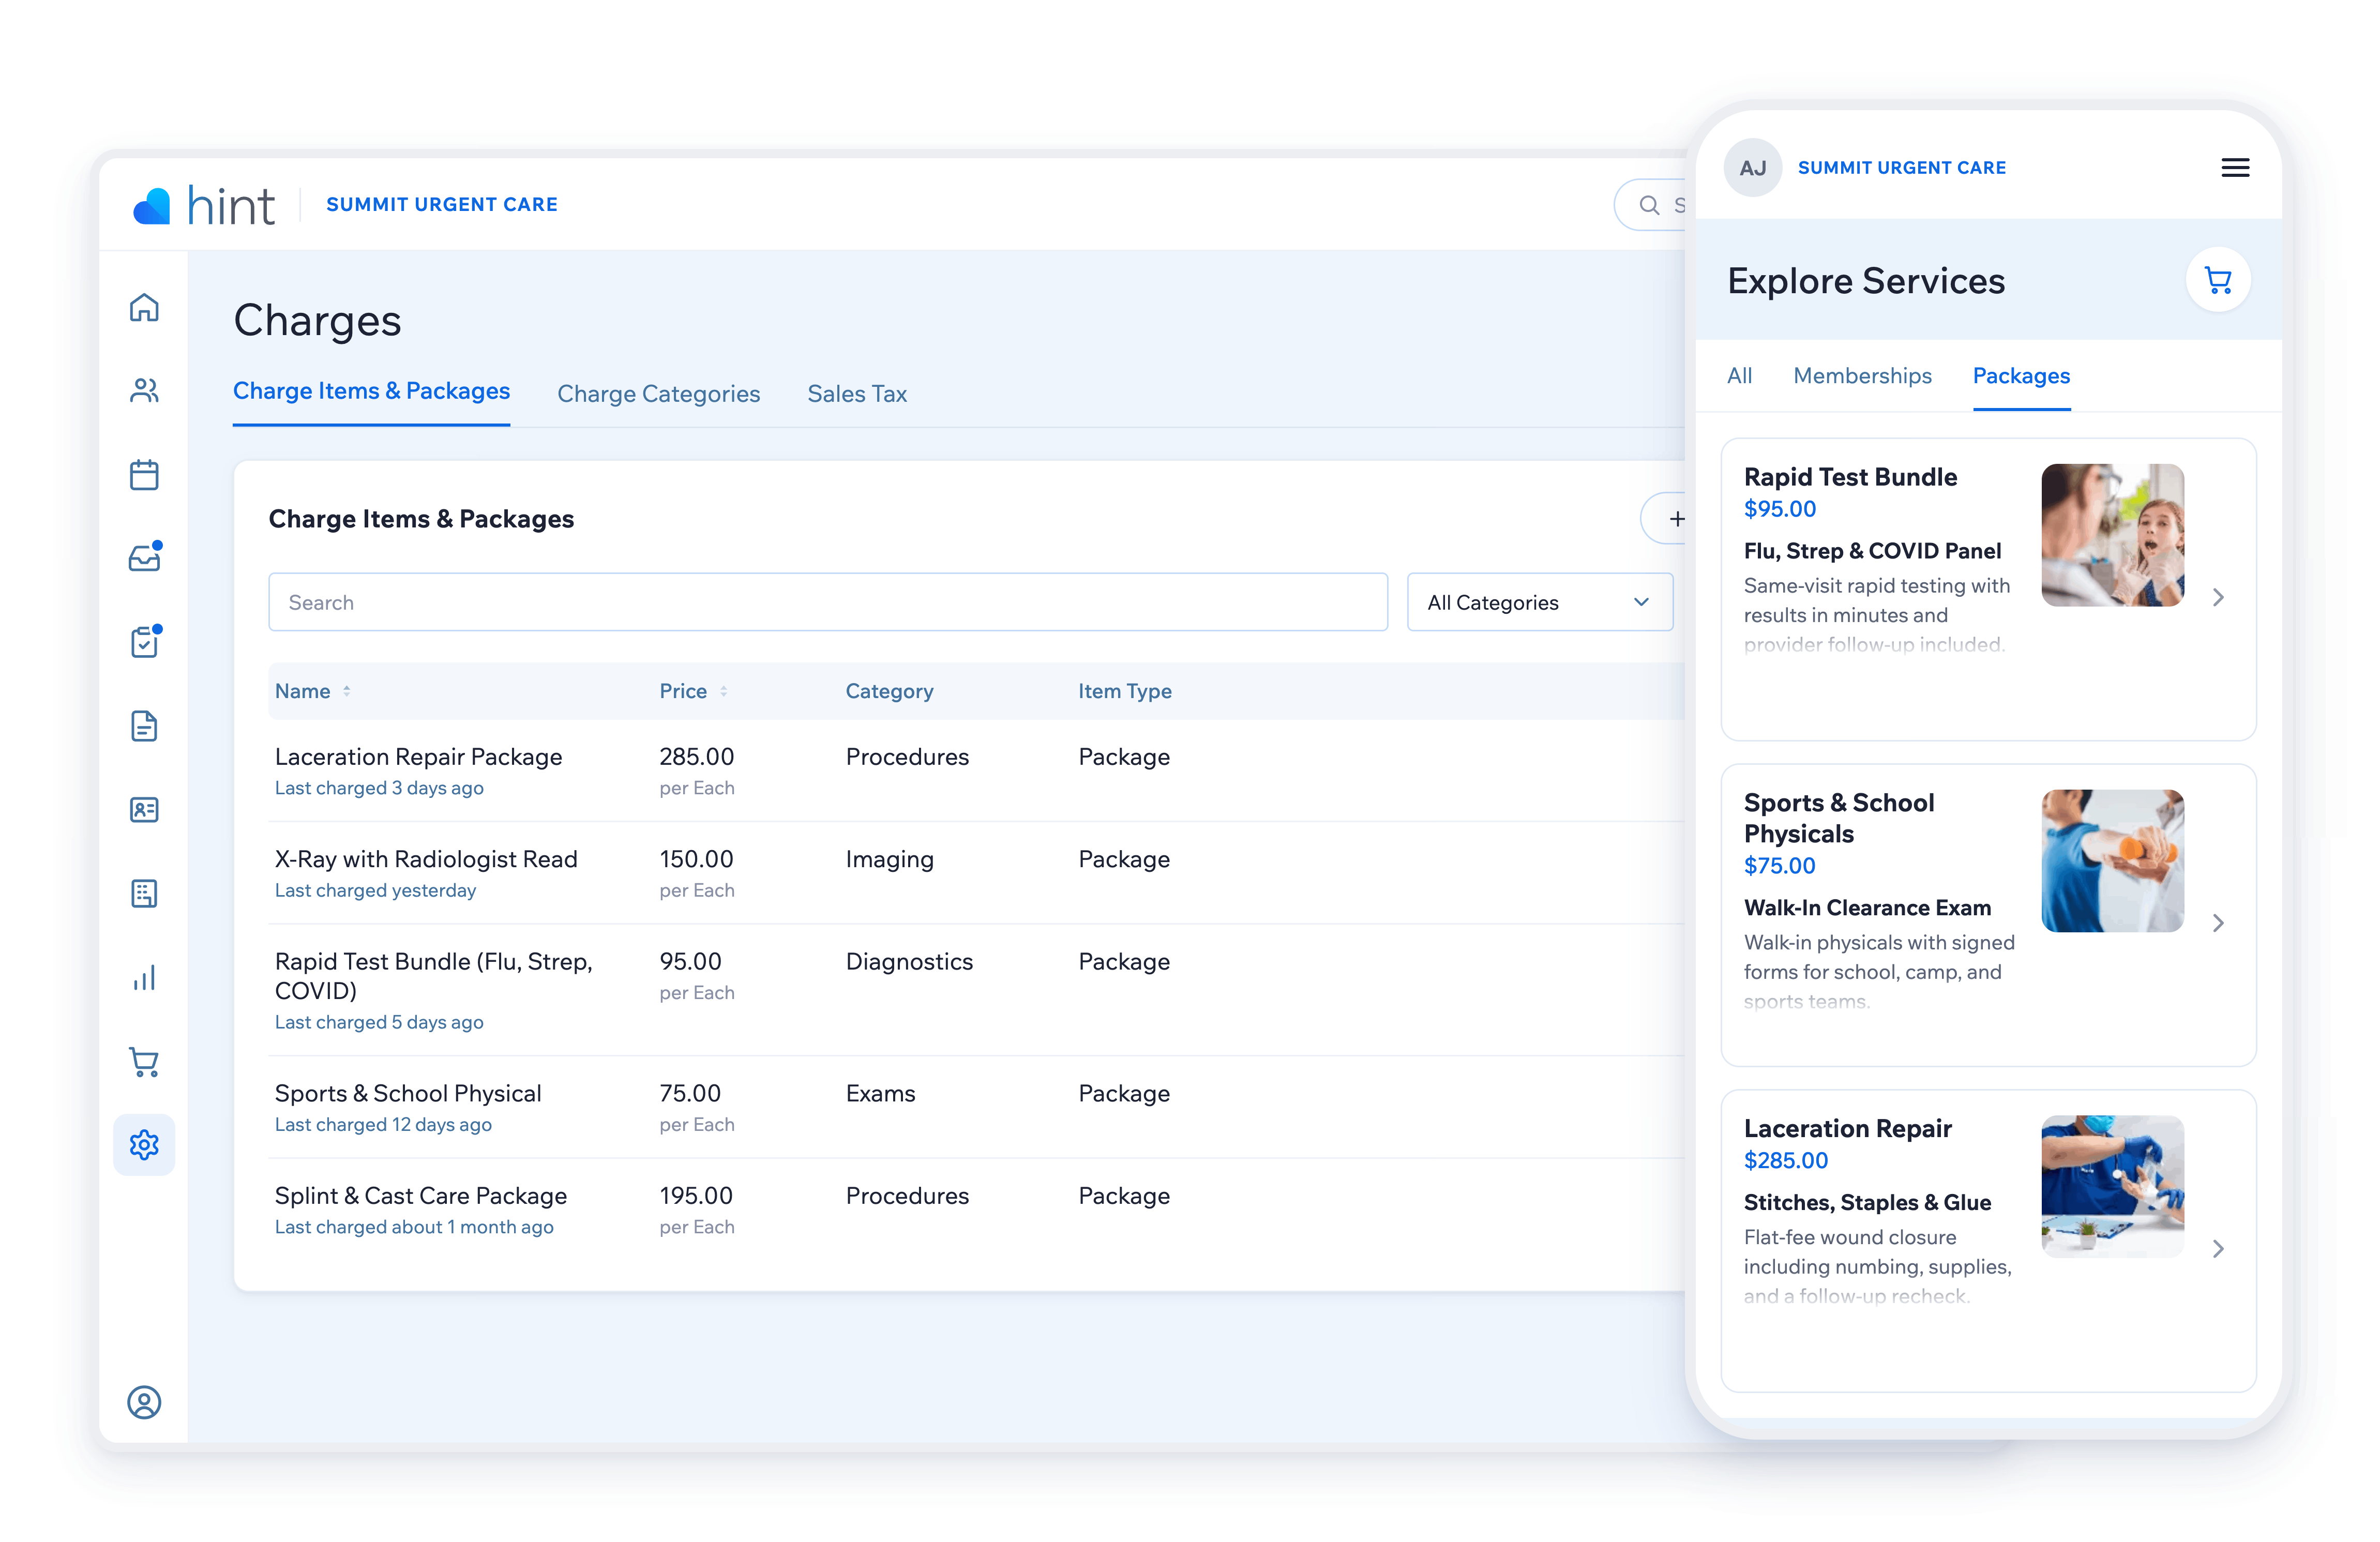Switch to Sales Tax tab
2380x1542 pixels.
857,394
